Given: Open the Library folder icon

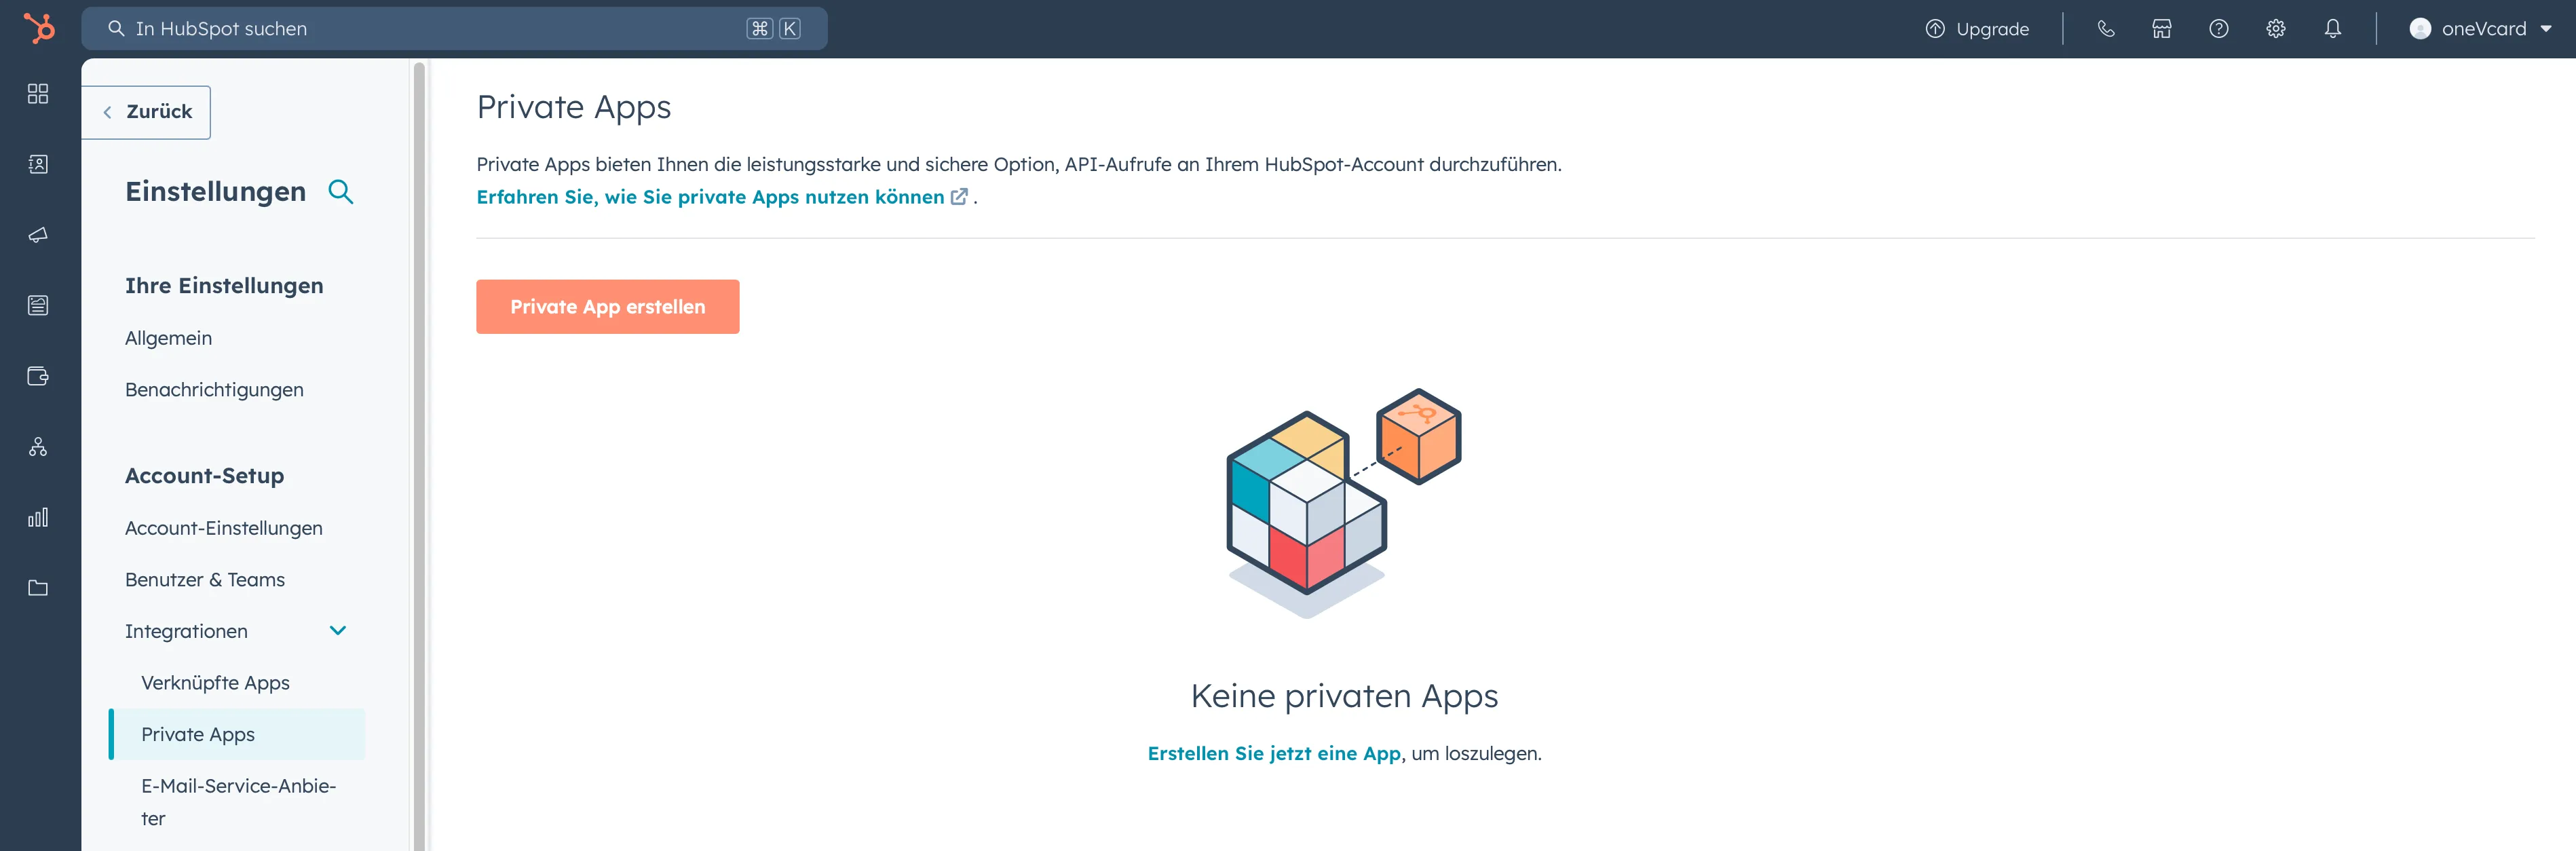Looking at the screenshot, I should pyautogui.click(x=38, y=588).
